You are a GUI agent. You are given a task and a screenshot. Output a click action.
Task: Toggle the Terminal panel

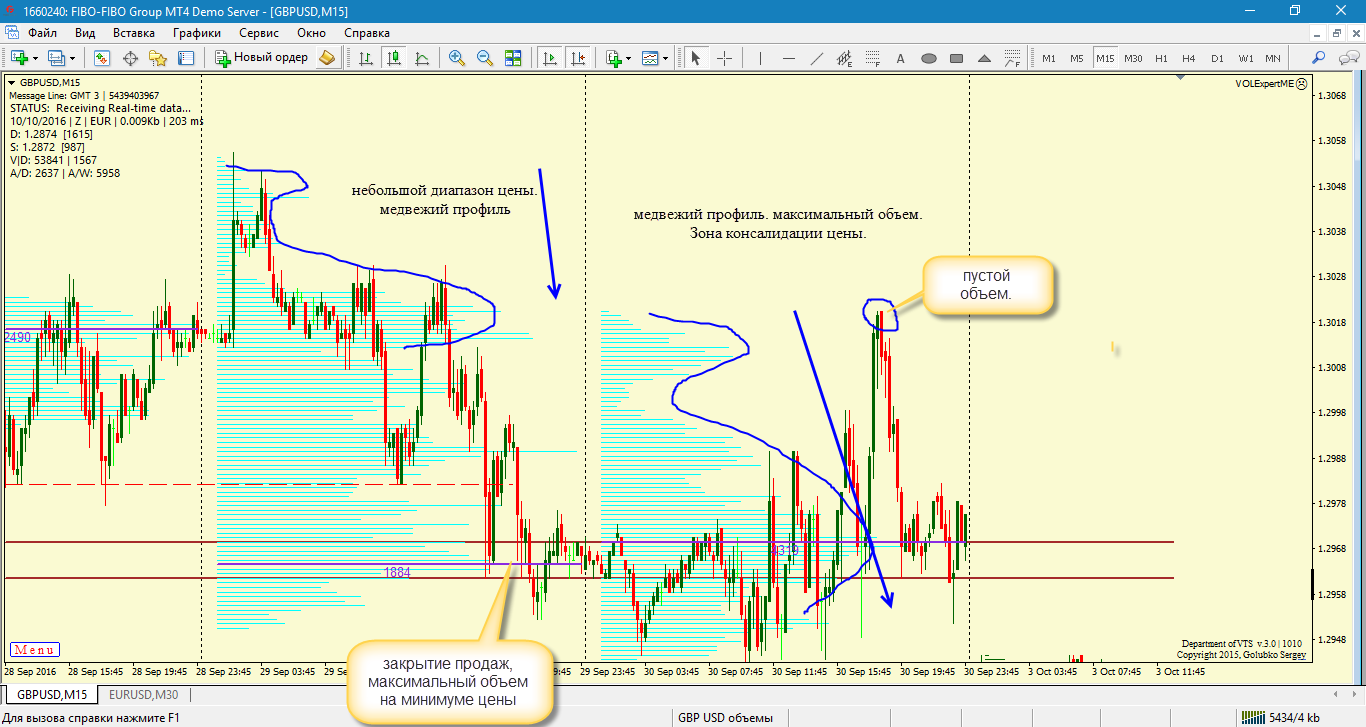click(x=186, y=58)
